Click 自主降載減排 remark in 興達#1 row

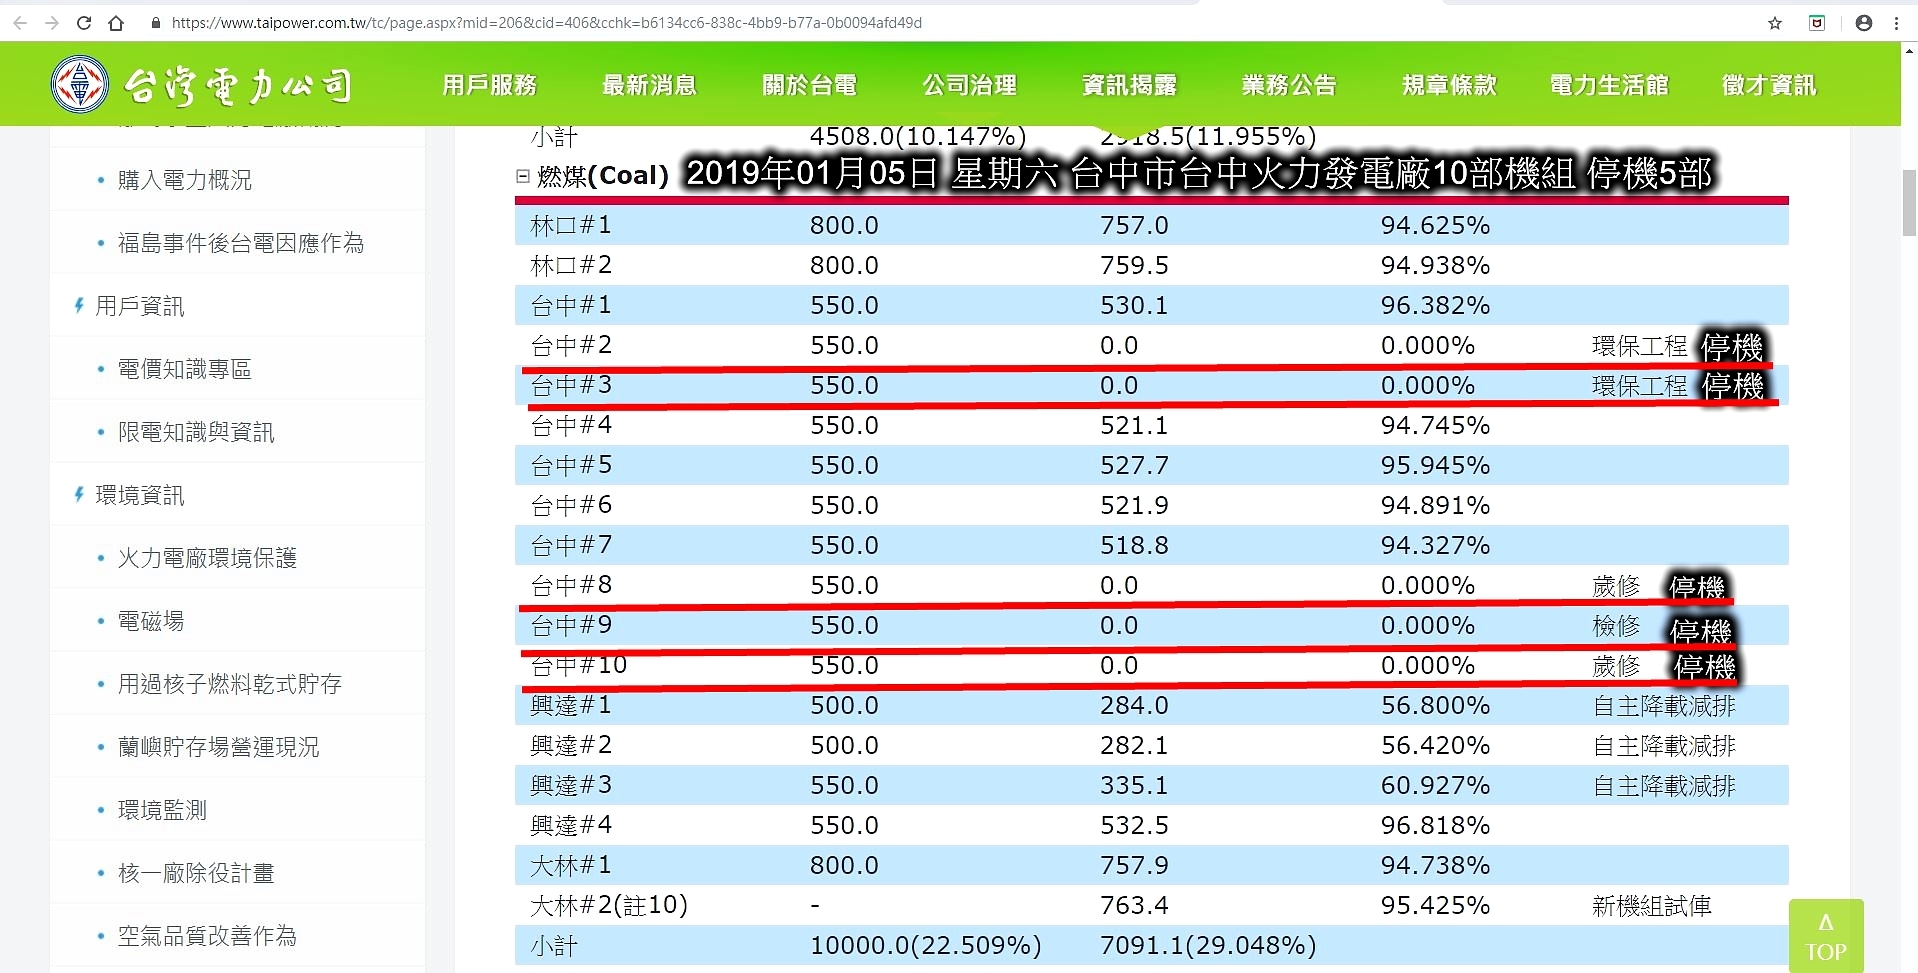[x=1664, y=706]
